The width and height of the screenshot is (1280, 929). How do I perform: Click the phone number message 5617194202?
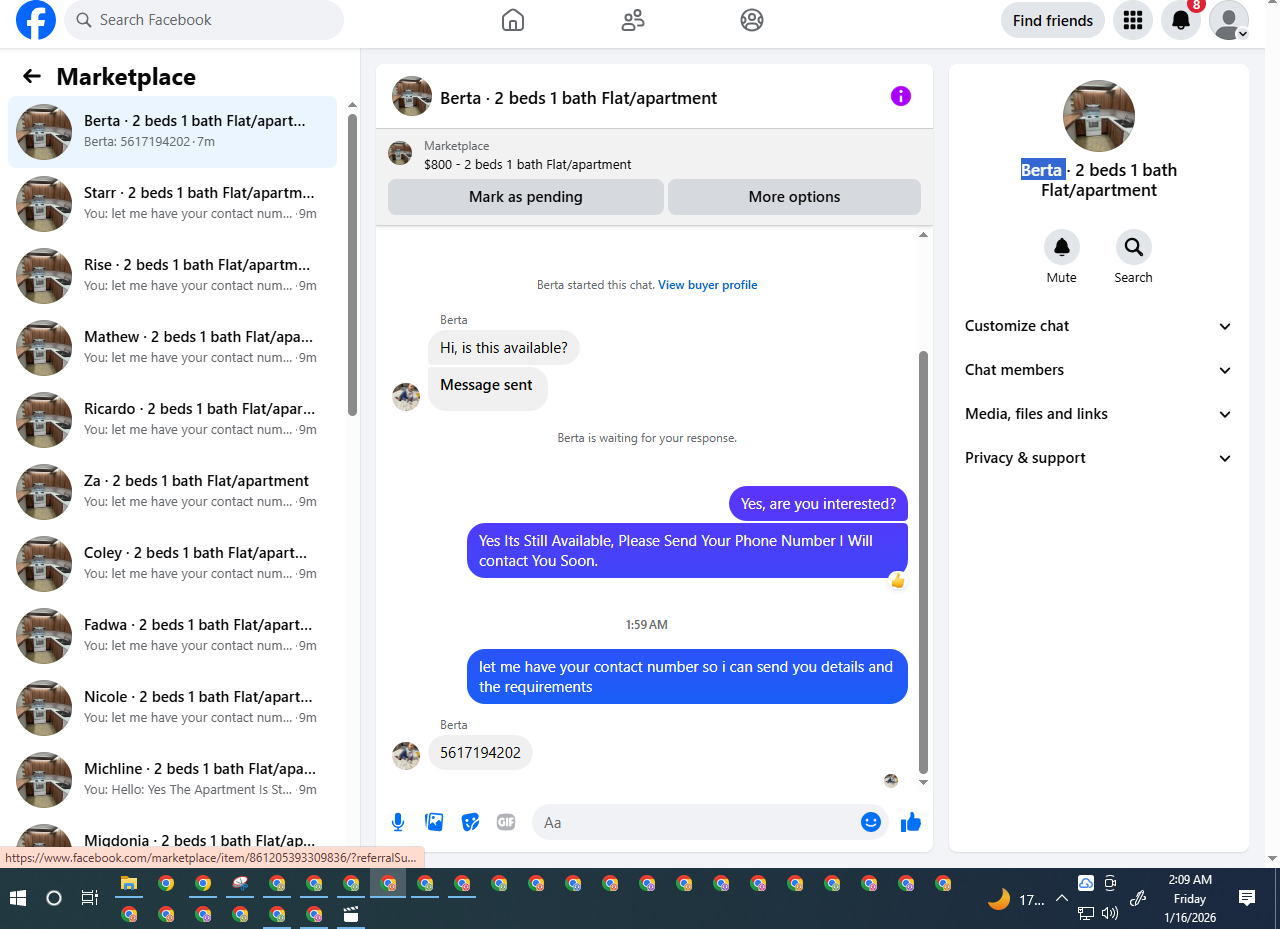coord(480,753)
